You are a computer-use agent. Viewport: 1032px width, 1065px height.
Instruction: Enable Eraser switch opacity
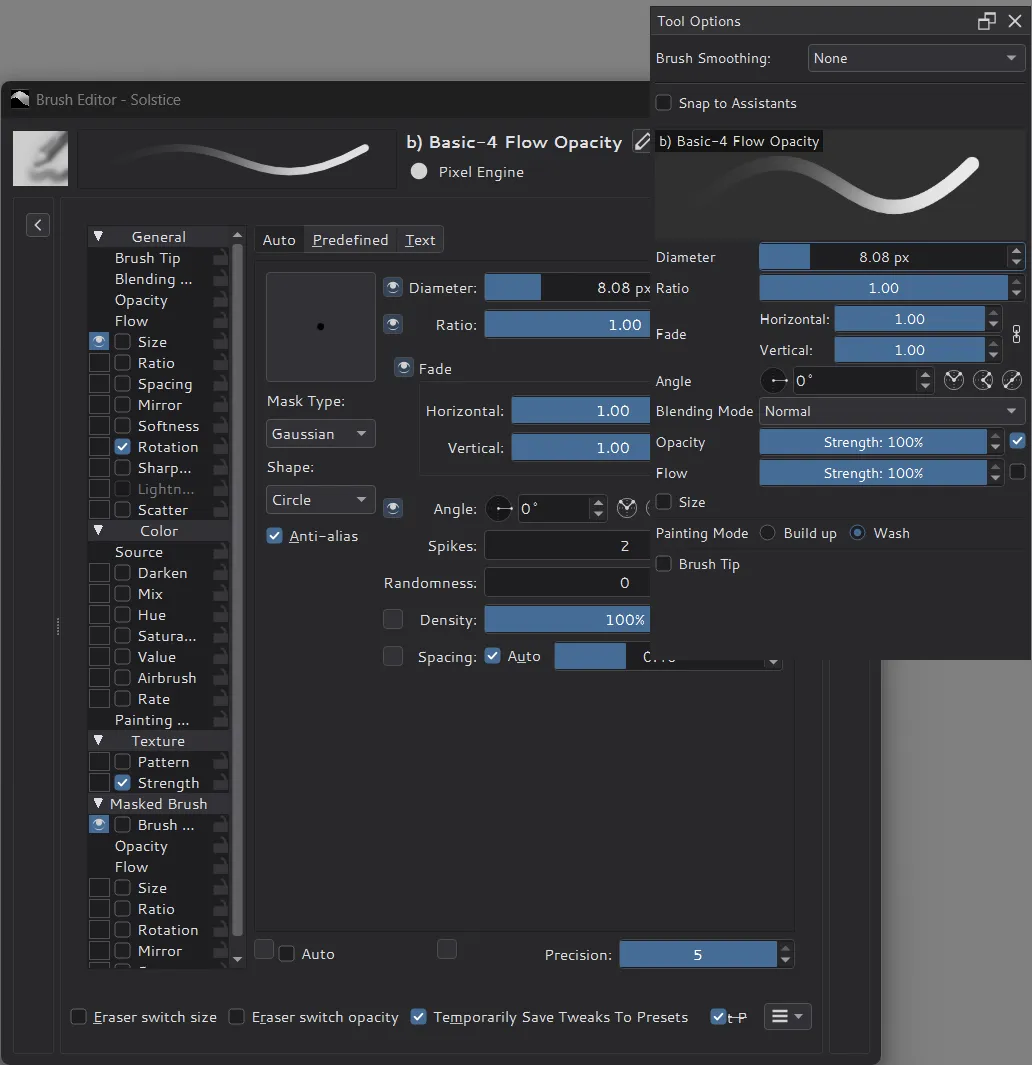pos(236,1017)
